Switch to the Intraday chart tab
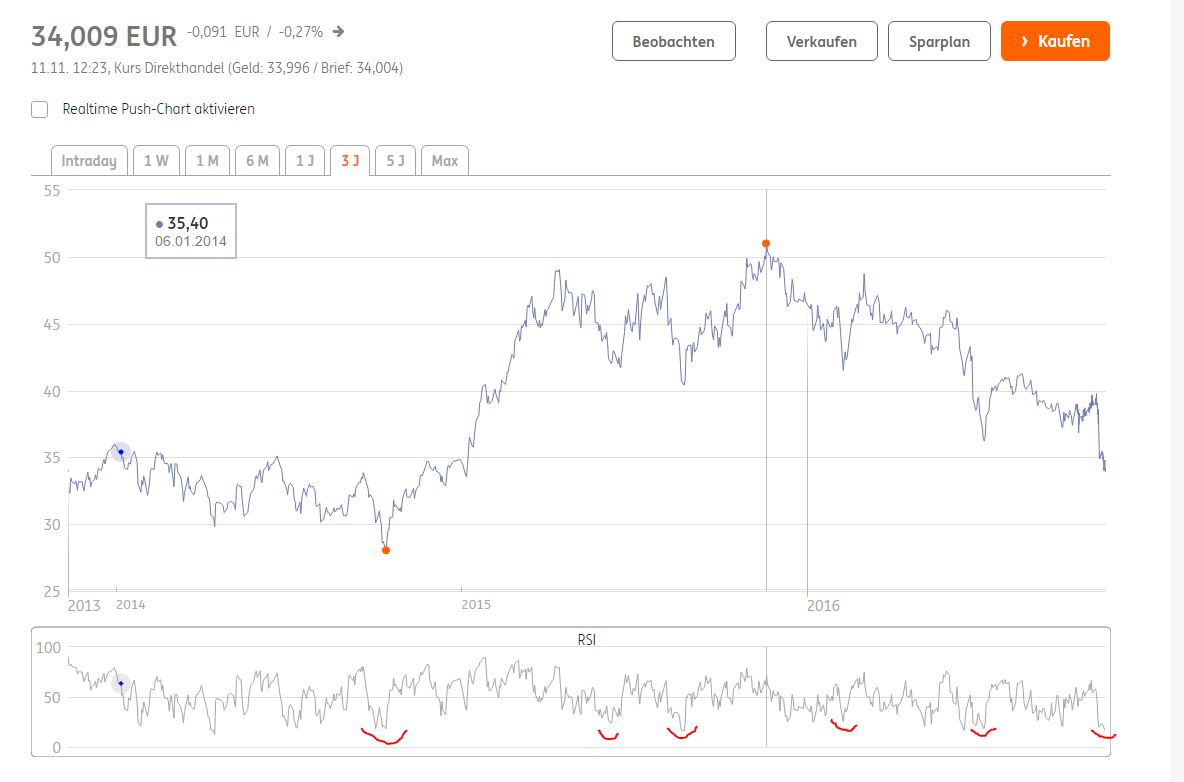Image resolution: width=1184 pixels, height=782 pixels. [89, 161]
